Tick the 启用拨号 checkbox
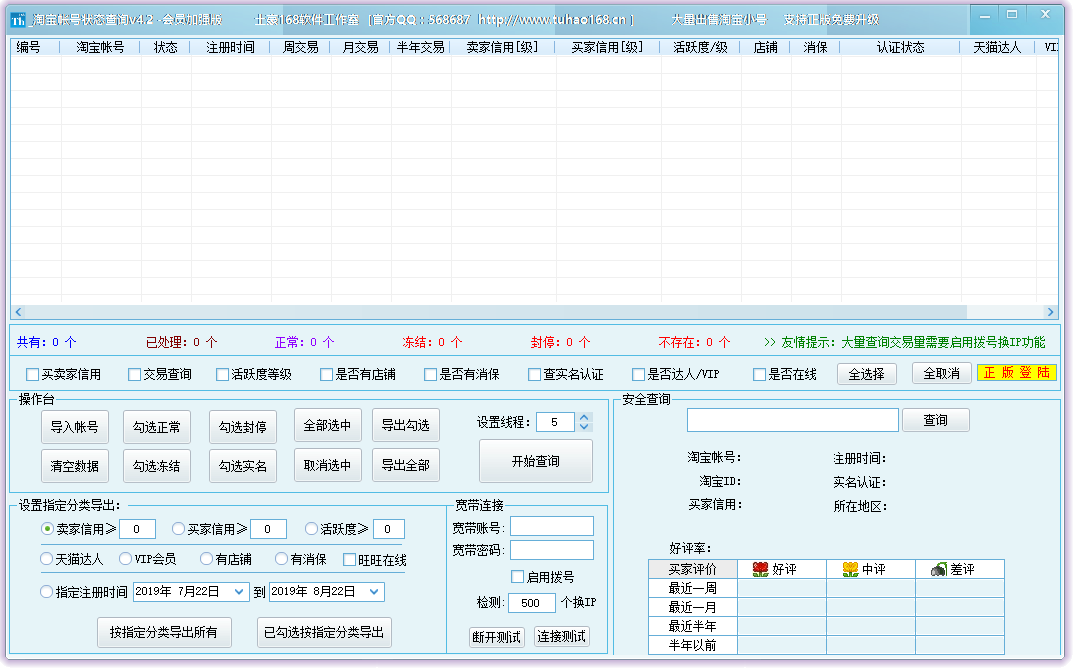 tap(517, 577)
